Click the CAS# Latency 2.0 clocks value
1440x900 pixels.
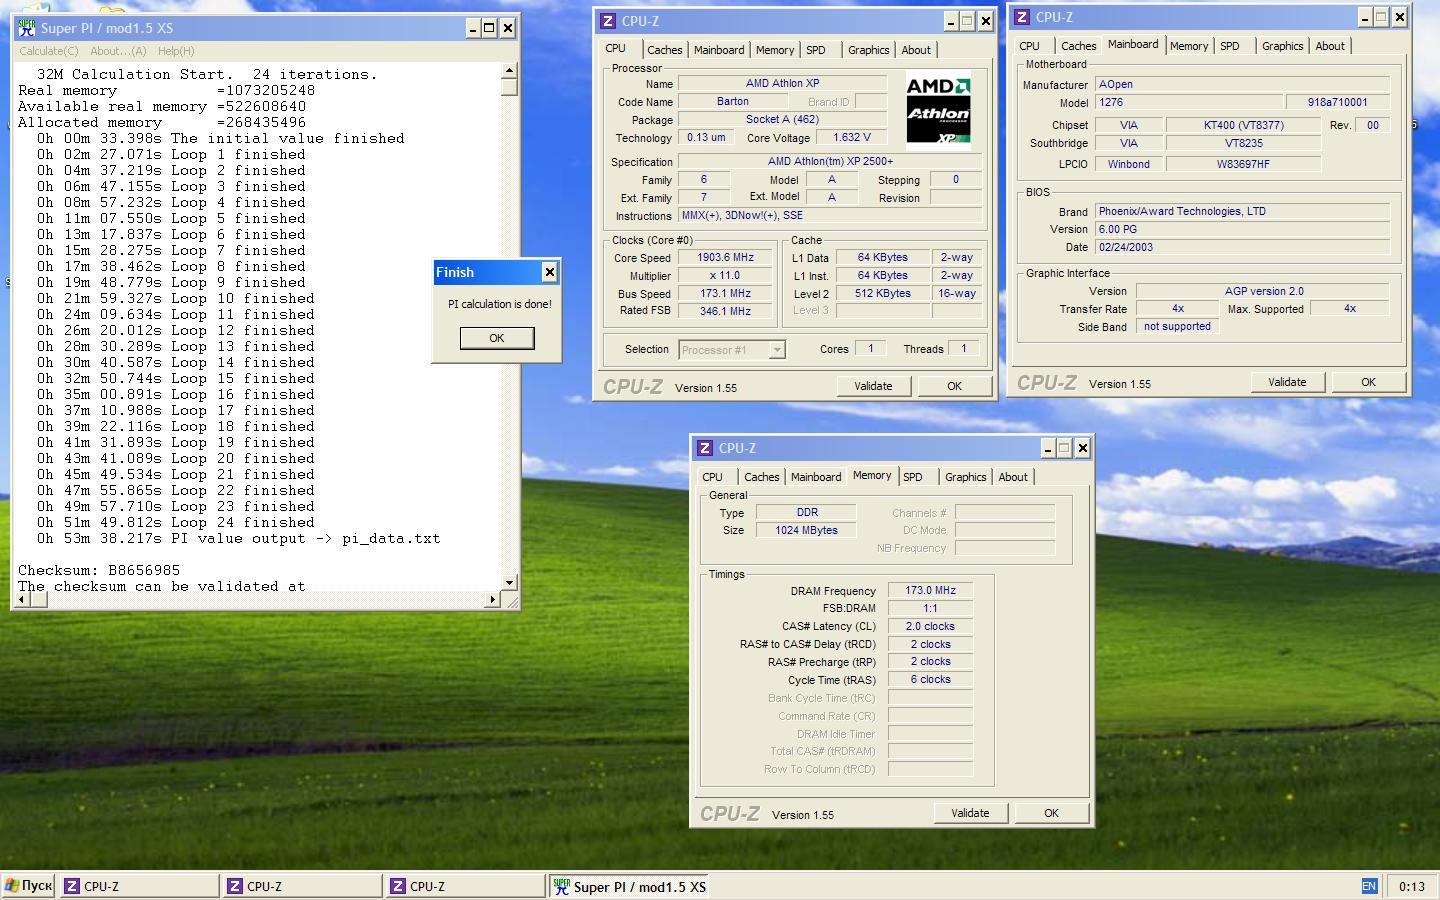pyautogui.click(x=930, y=626)
